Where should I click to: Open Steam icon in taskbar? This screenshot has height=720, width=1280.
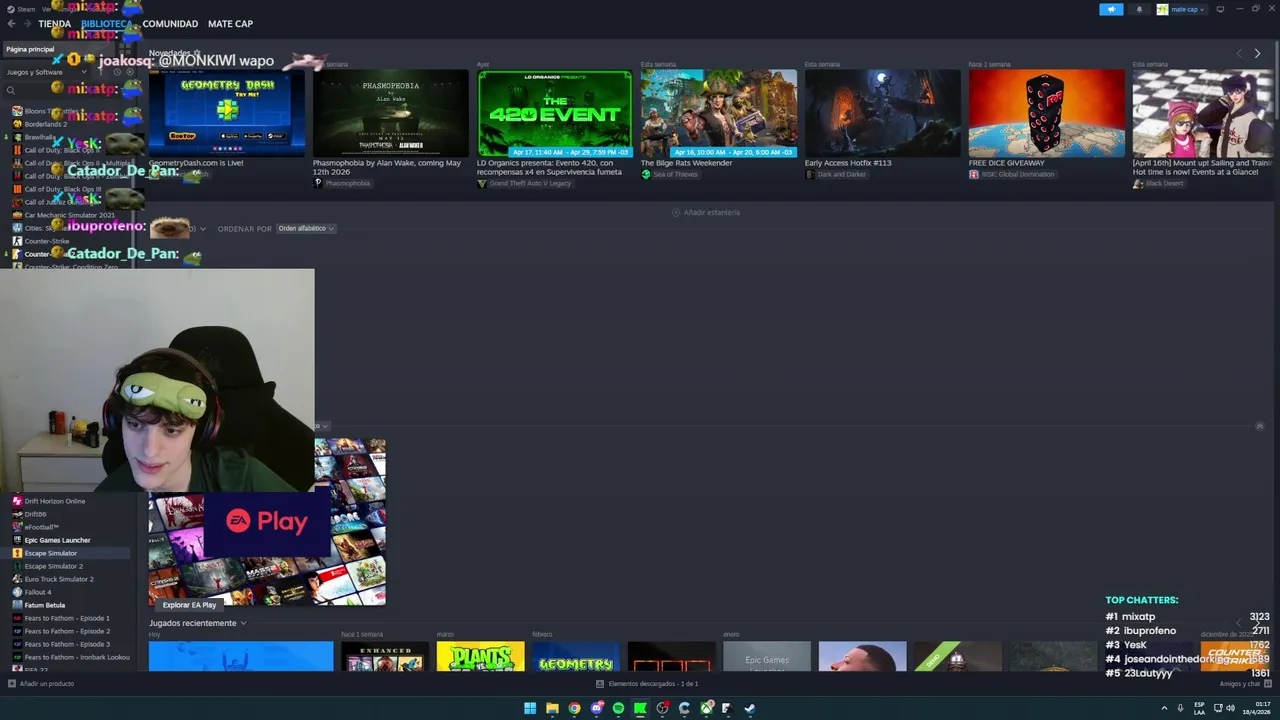[750, 708]
